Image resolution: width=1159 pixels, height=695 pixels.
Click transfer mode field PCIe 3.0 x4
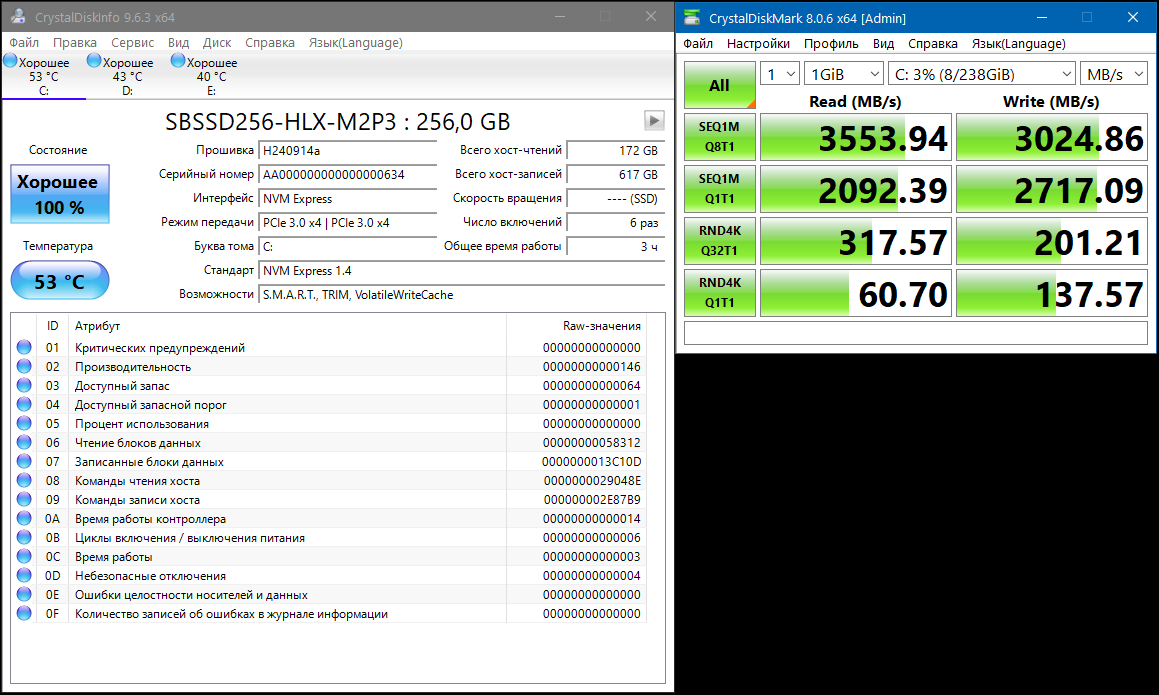tap(347, 223)
